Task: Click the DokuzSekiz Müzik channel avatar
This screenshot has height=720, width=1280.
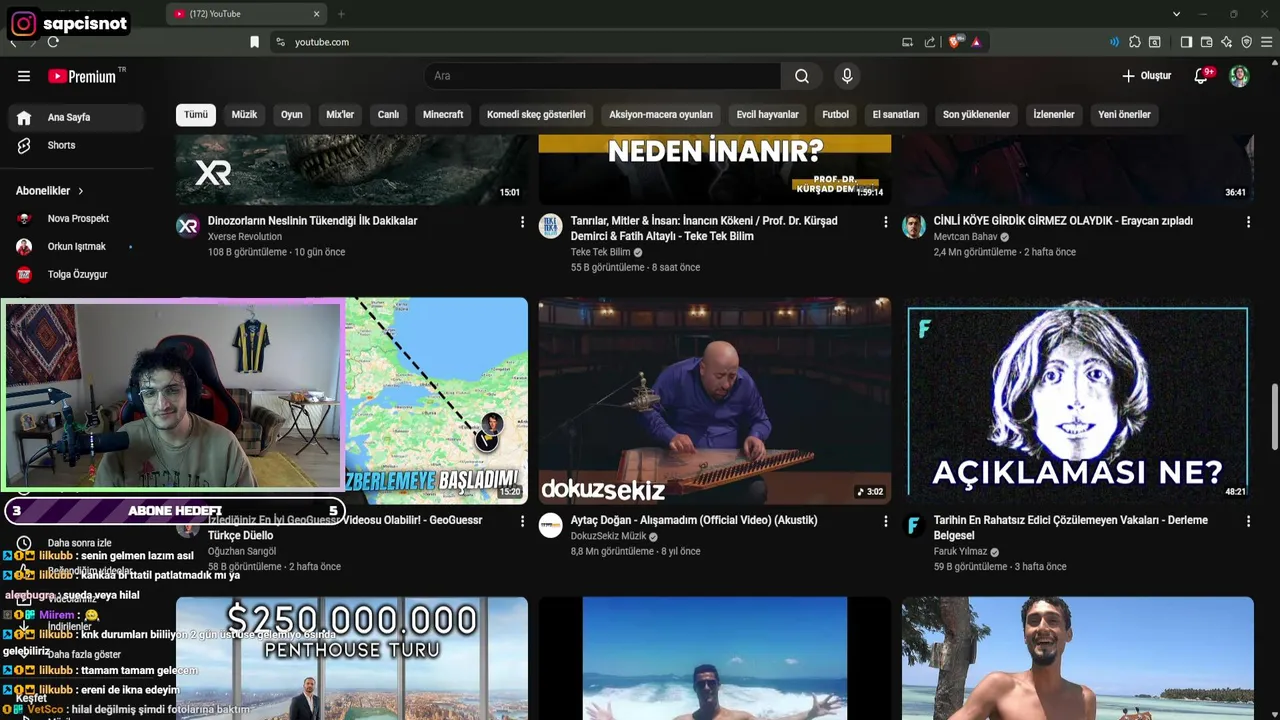Action: coord(550,525)
